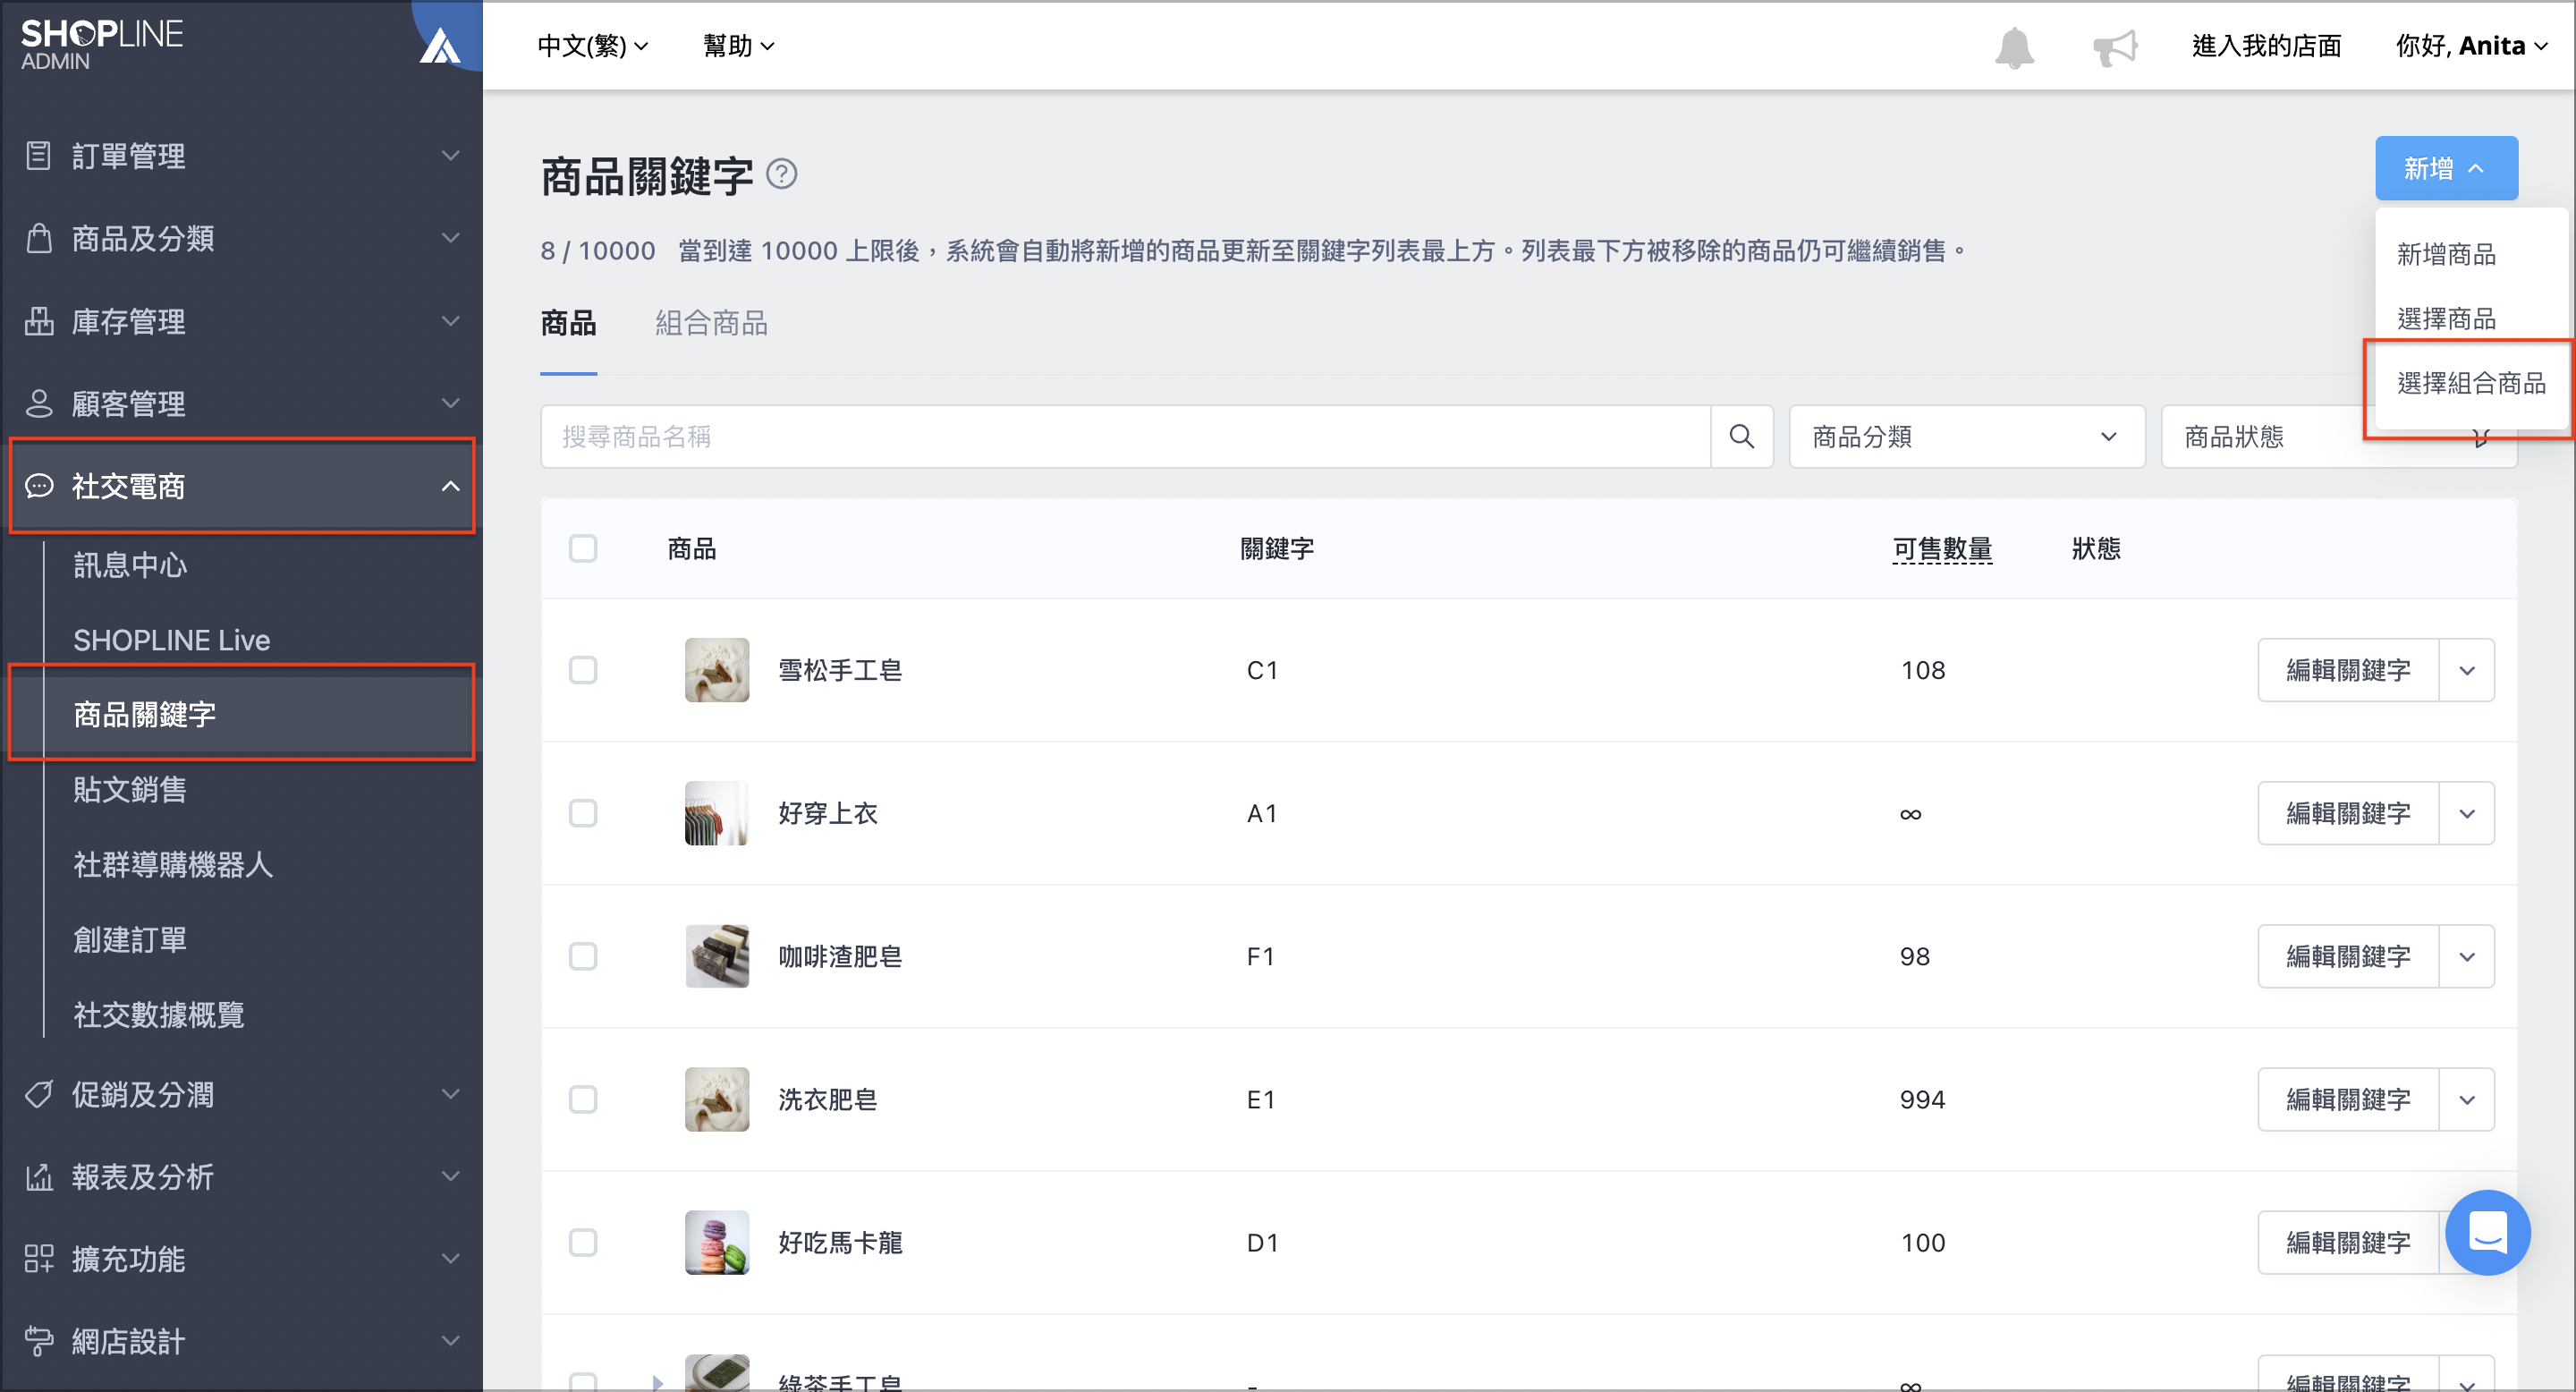Click the 搜尋商品名稱 search field
The image size is (2576, 1392).
tap(1125, 436)
